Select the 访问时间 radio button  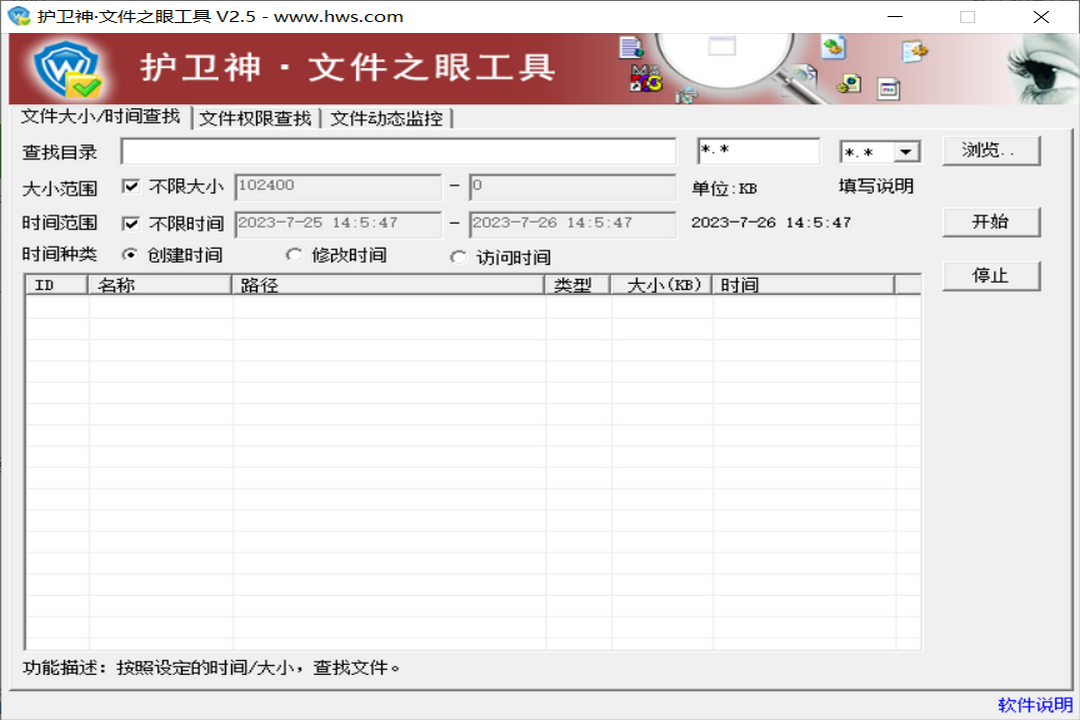coord(458,257)
